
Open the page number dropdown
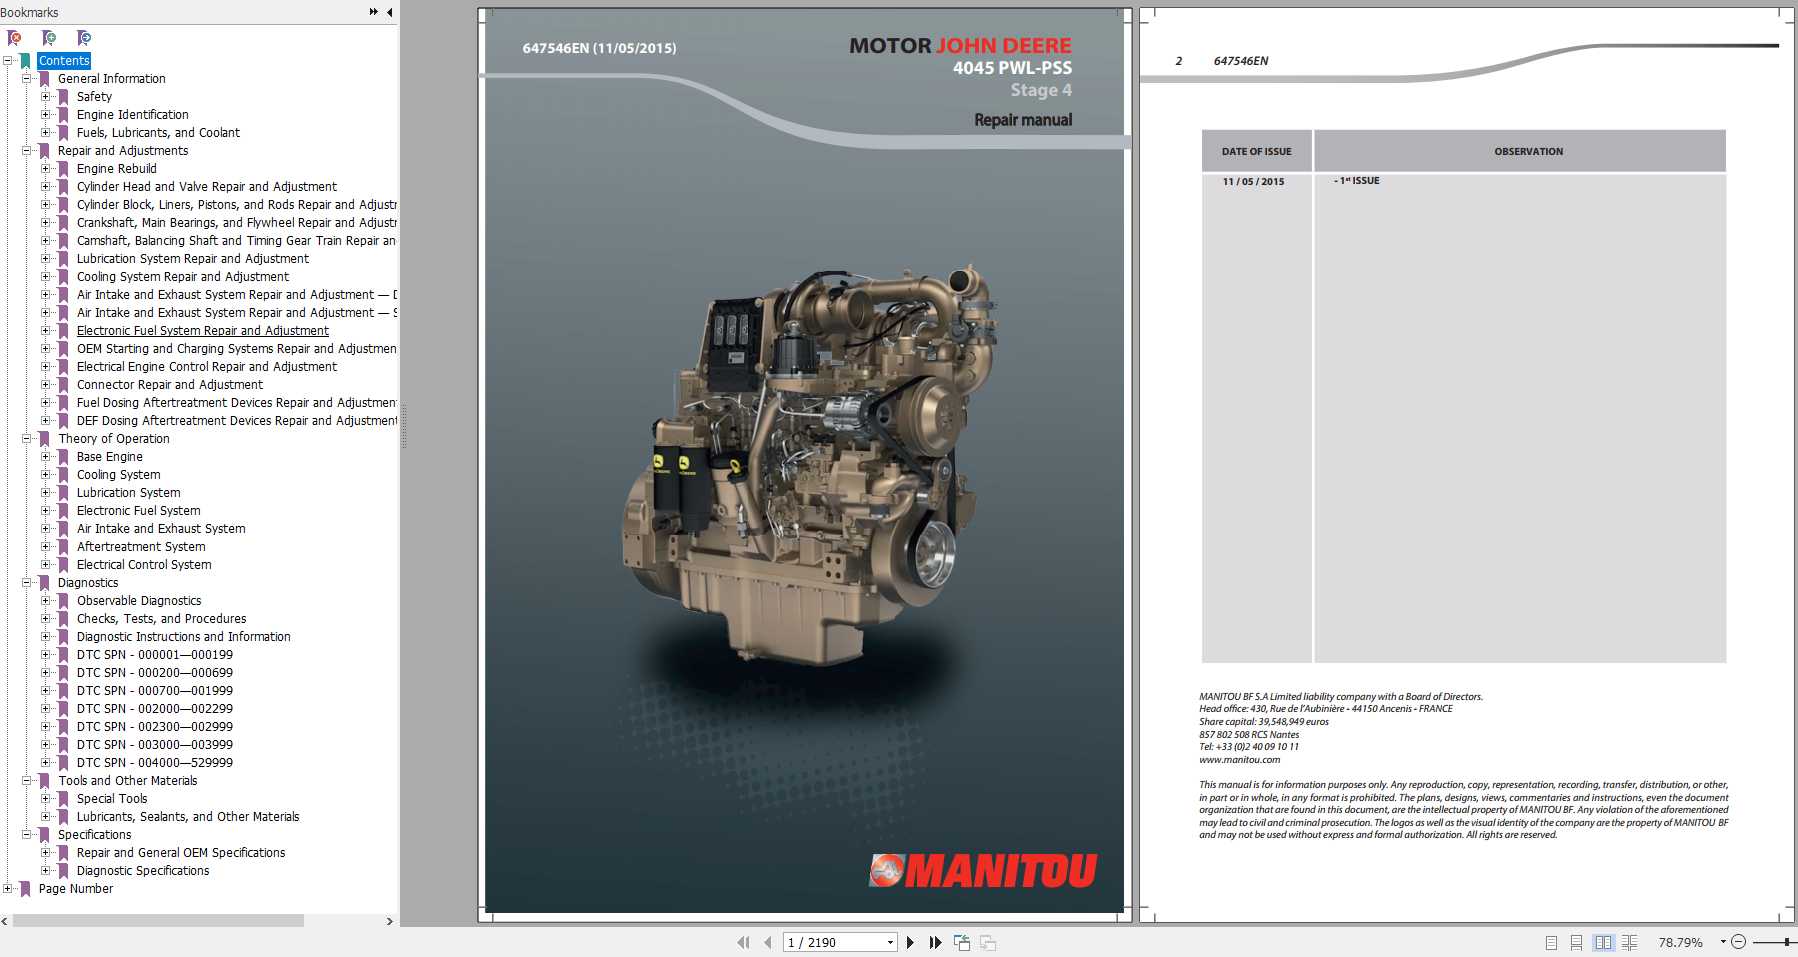click(x=890, y=942)
